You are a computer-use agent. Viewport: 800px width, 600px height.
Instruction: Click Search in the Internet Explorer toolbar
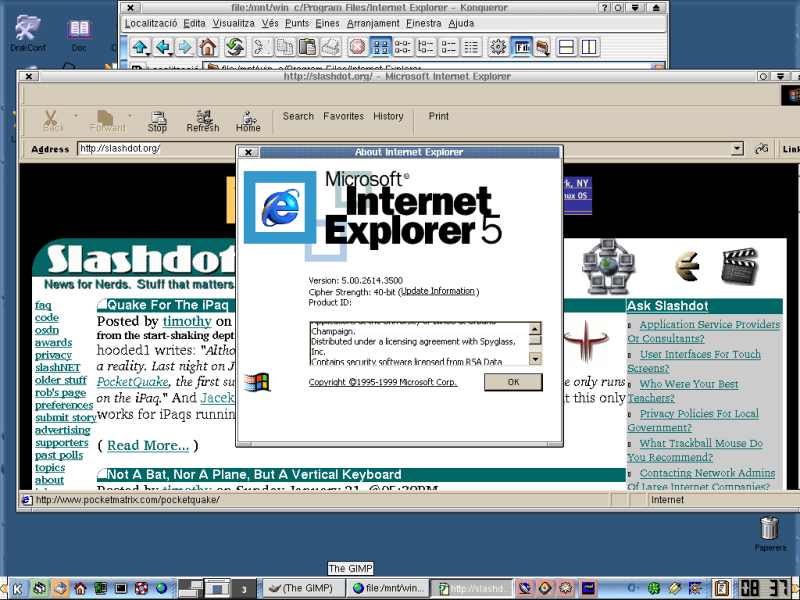tap(298, 116)
